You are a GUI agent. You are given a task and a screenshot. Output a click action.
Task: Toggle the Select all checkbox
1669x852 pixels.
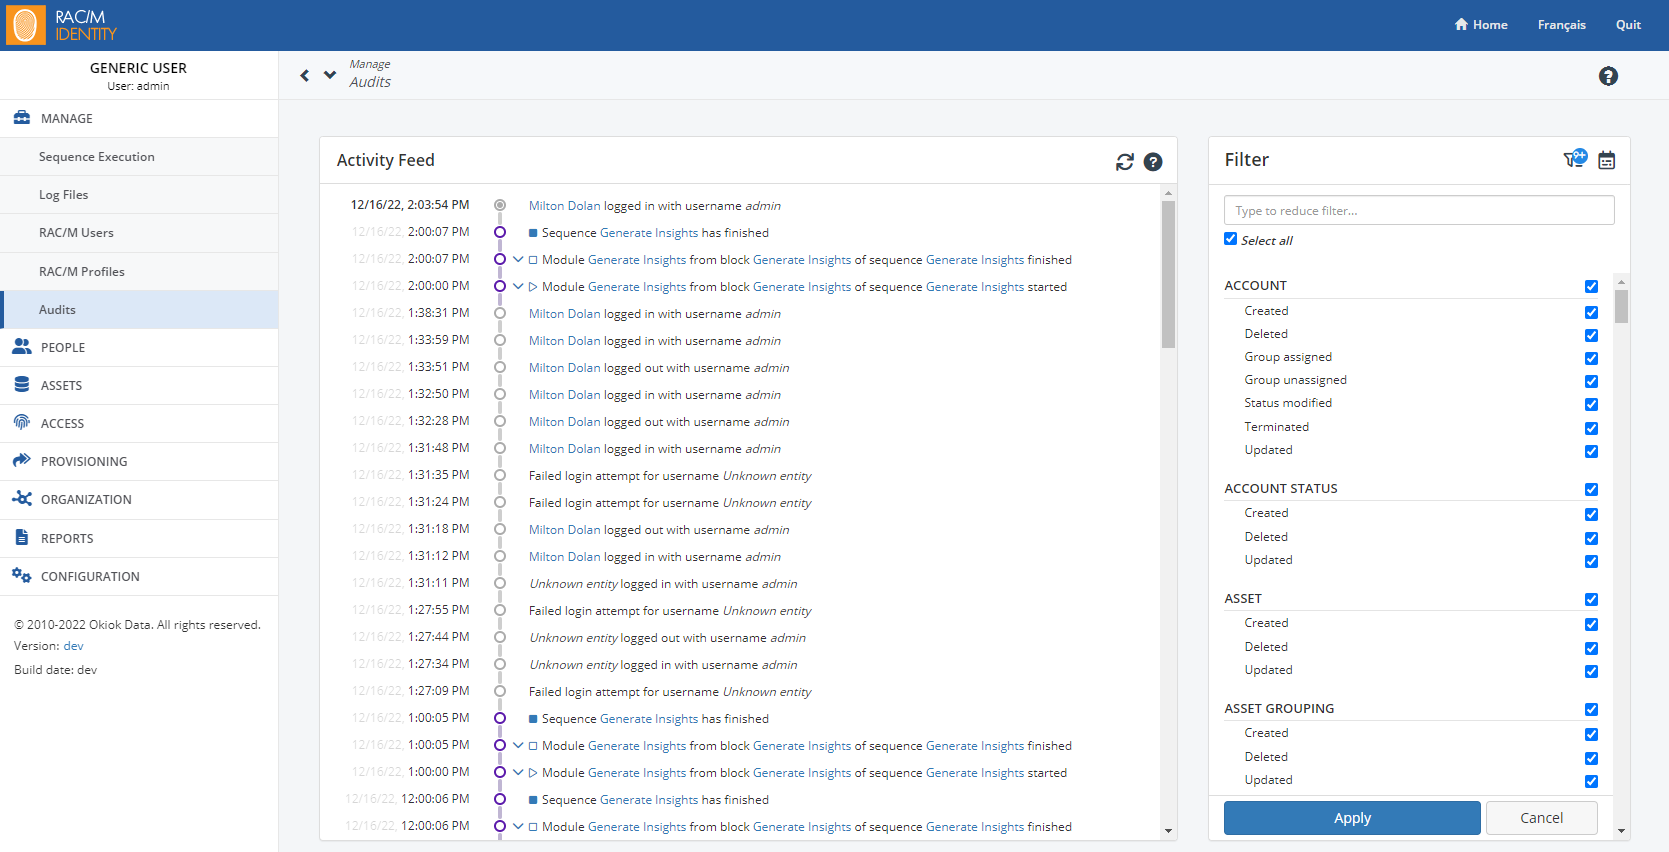point(1230,239)
